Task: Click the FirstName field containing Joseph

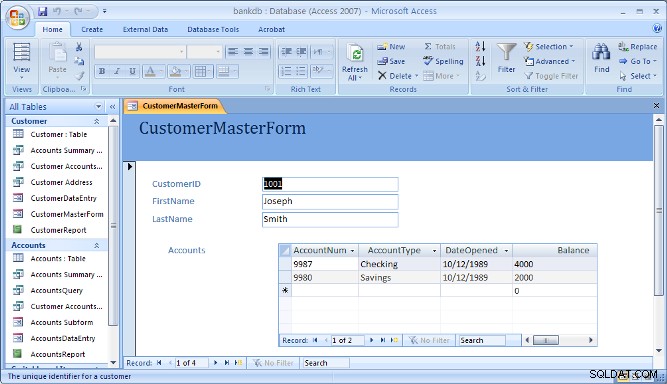Action: tap(330, 202)
